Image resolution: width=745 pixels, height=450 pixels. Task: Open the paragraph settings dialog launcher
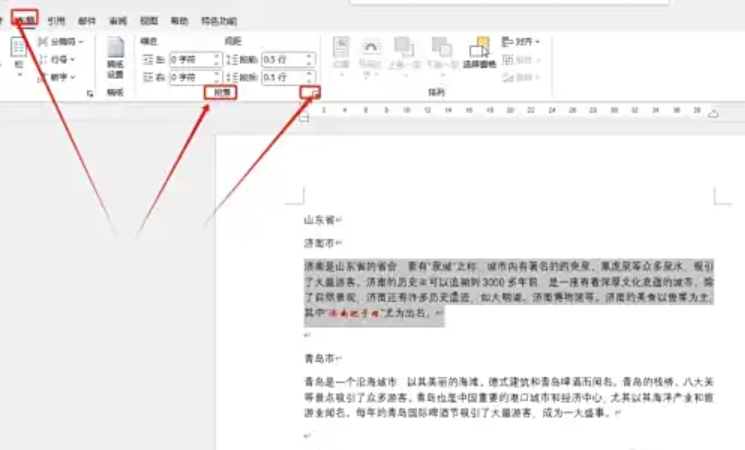click(315, 94)
